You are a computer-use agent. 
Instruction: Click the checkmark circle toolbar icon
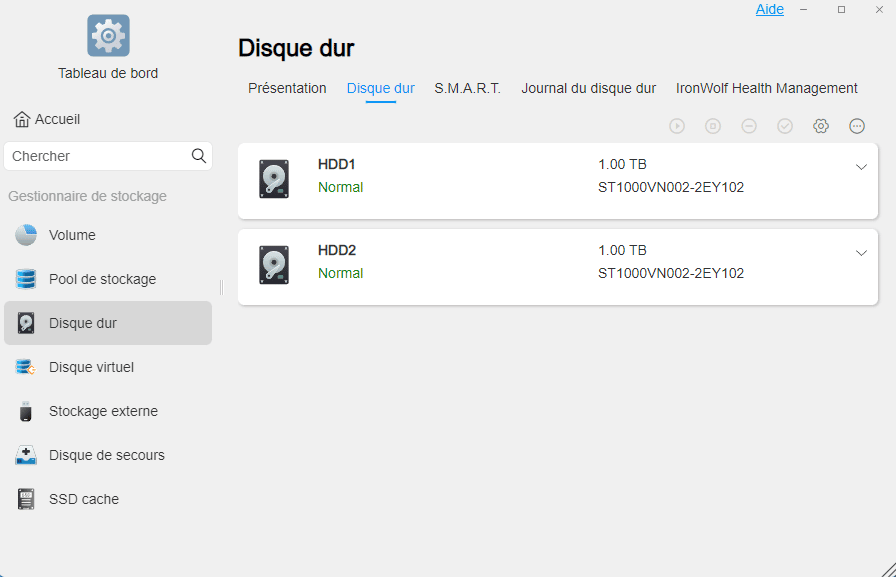[785, 126]
